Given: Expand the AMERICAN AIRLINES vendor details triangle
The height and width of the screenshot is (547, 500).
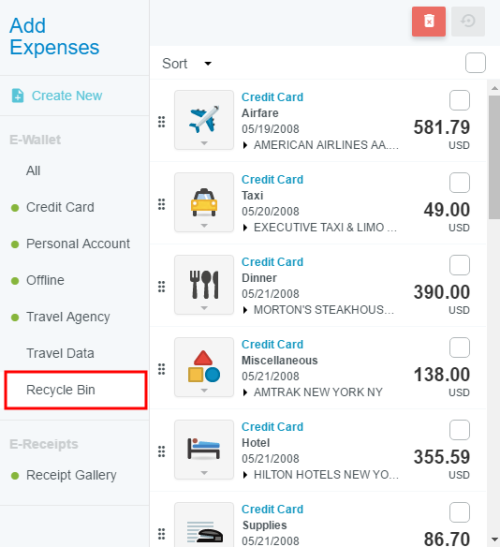Looking at the screenshot, I should (x=245, y=145).
